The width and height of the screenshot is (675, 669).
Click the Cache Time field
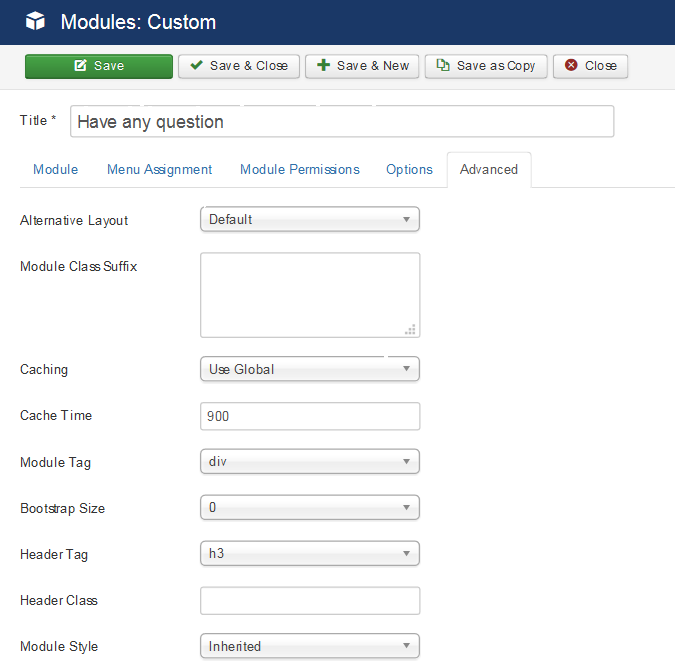(310, 416)
